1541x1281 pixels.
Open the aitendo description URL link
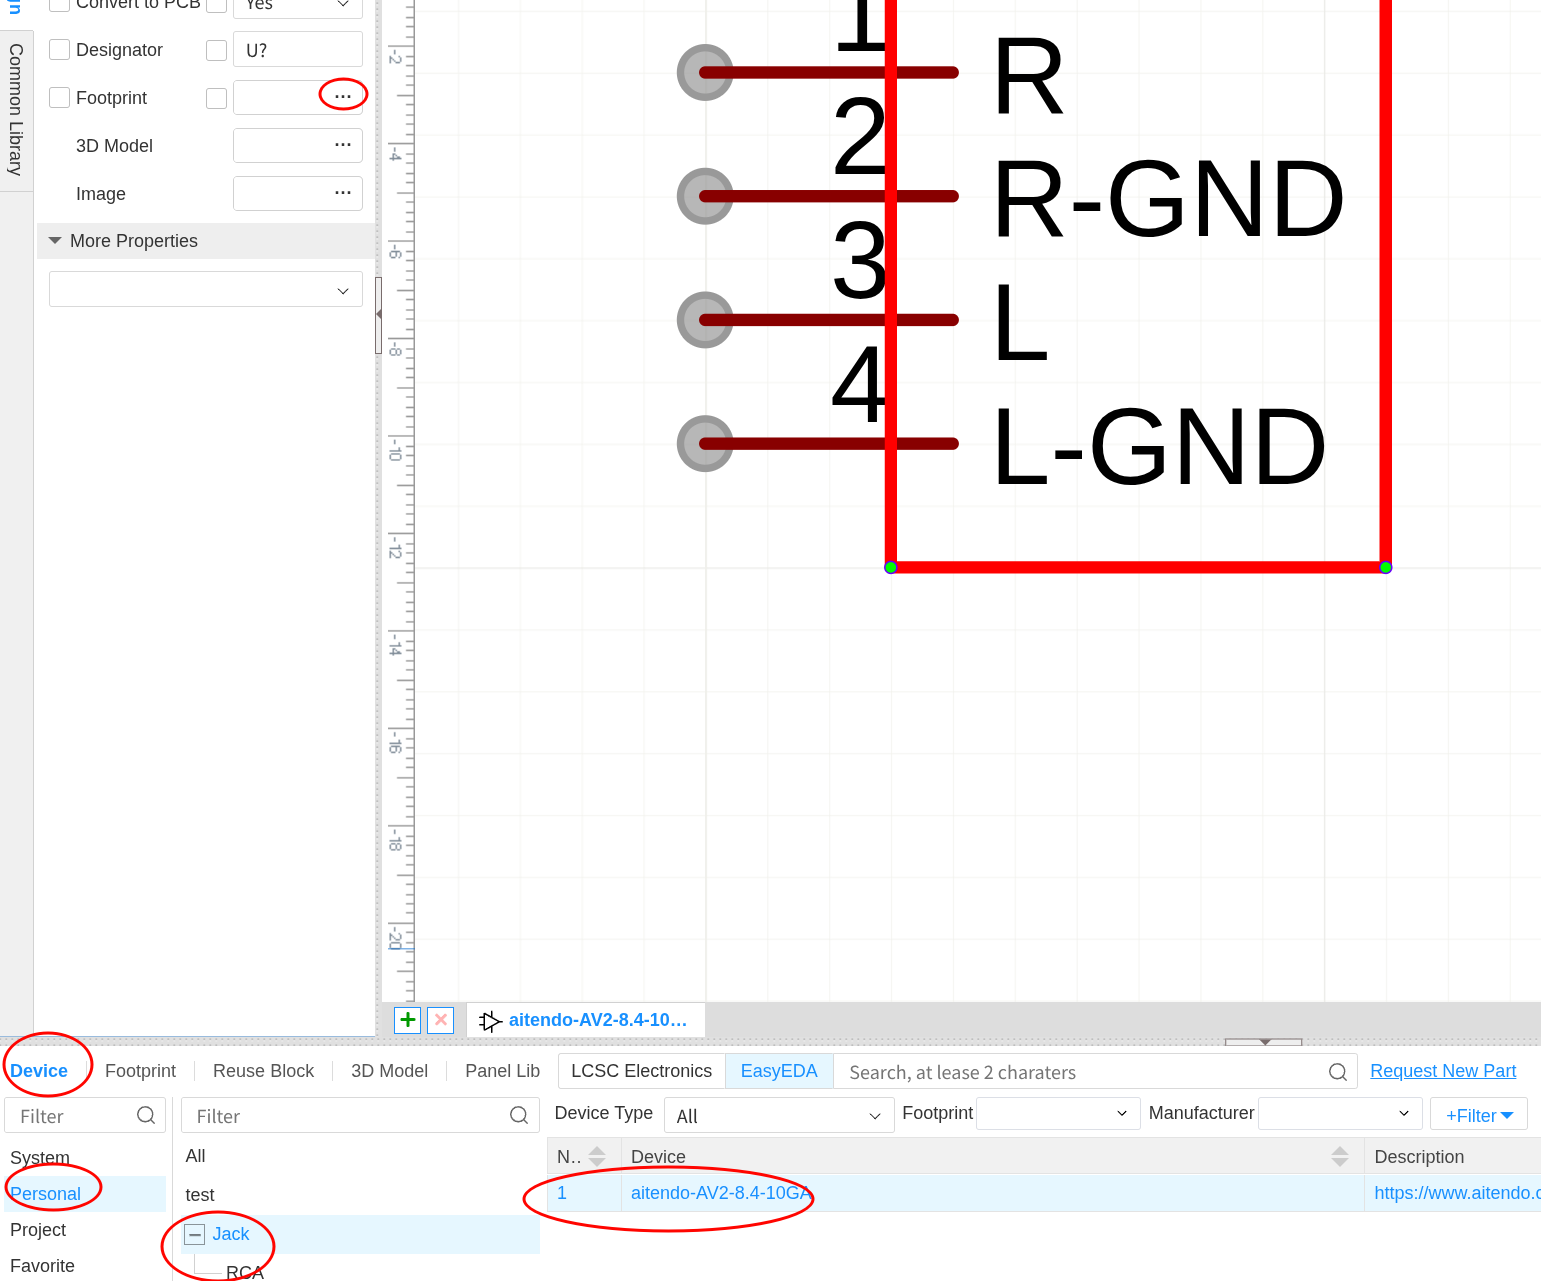tap(1457, 1193)
